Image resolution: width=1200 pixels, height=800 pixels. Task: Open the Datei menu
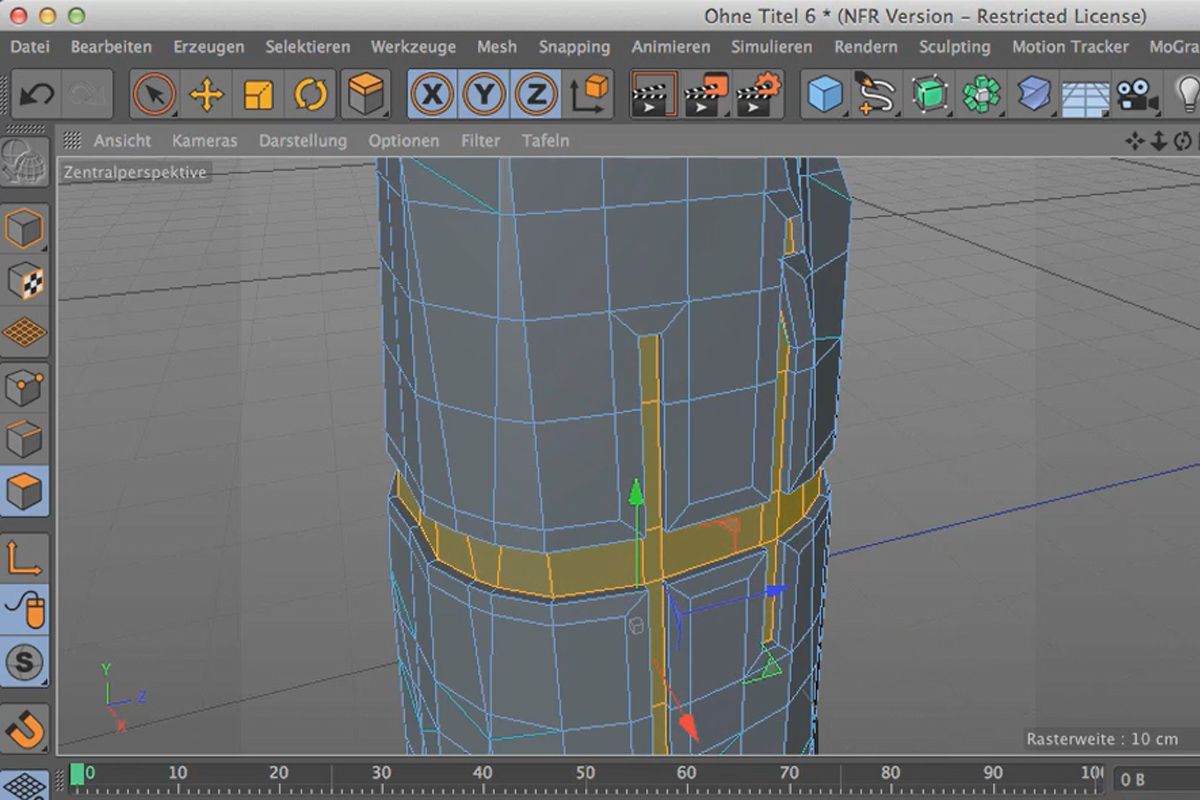pos(30,46)
